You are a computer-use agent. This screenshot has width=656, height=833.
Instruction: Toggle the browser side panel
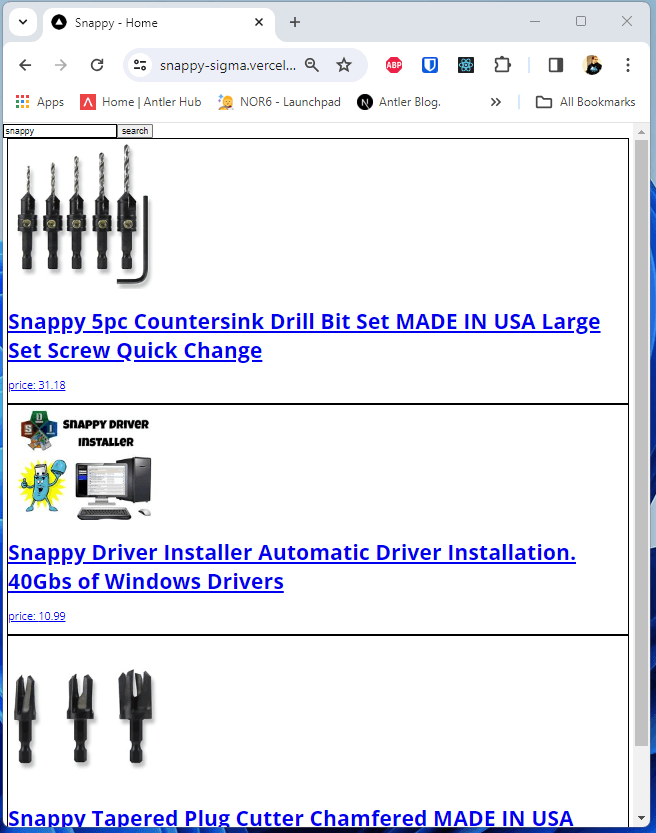coord(556,65)
